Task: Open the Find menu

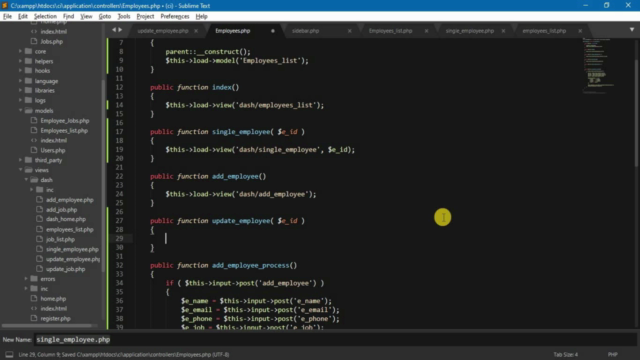Action: [x=68, y=16]
